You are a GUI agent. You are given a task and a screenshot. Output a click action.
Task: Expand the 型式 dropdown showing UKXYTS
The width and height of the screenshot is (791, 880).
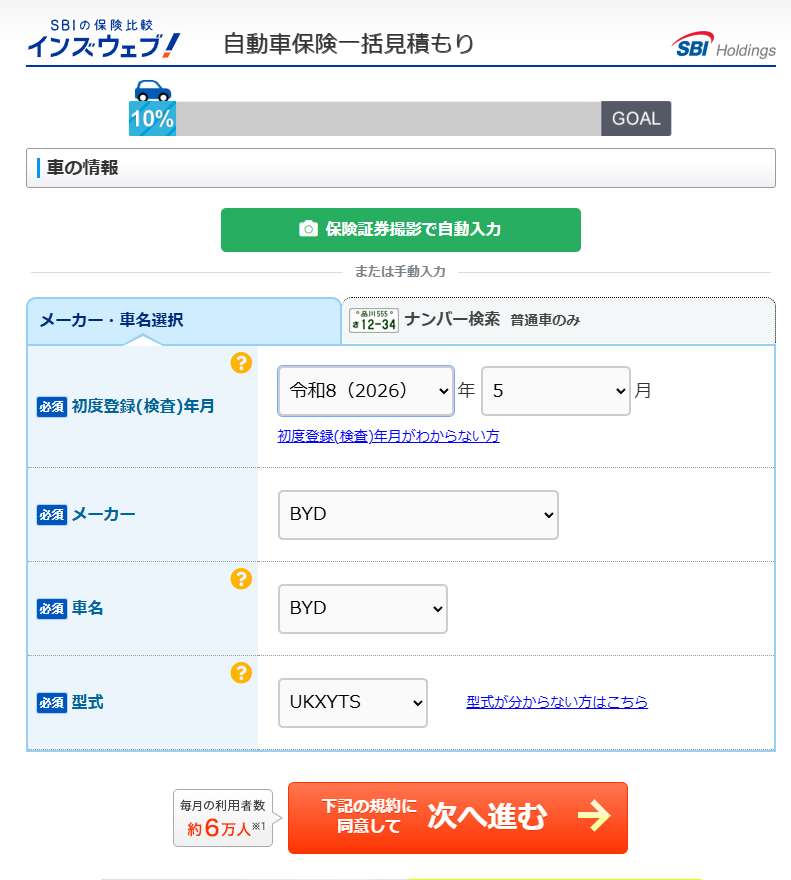point(353,703)
